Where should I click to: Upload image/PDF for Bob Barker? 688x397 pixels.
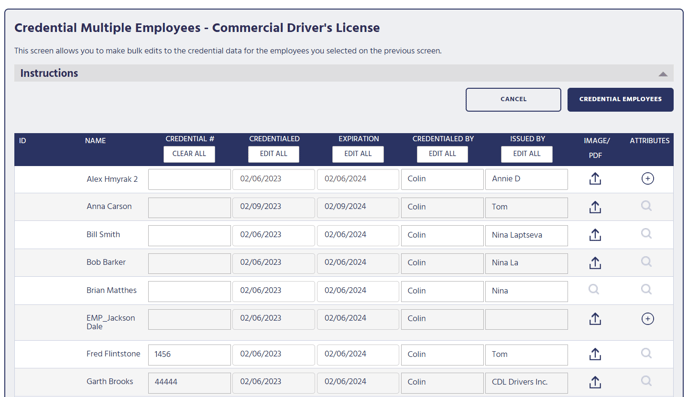click(595, 263)
